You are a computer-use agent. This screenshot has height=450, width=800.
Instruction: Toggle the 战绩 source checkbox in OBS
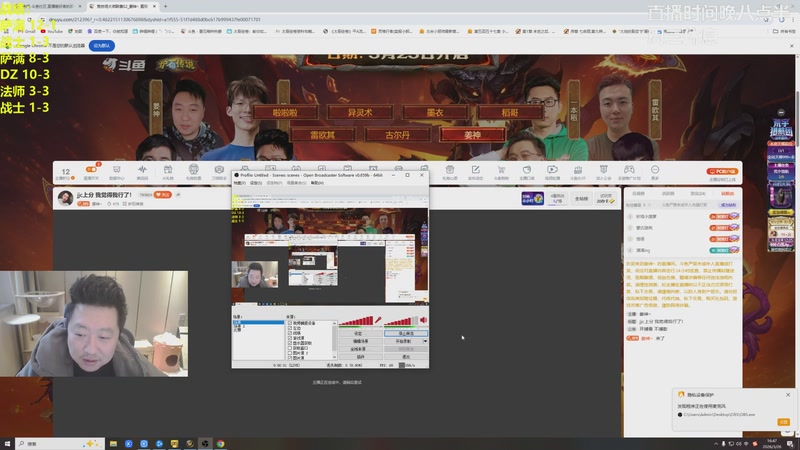pos(290,333)
